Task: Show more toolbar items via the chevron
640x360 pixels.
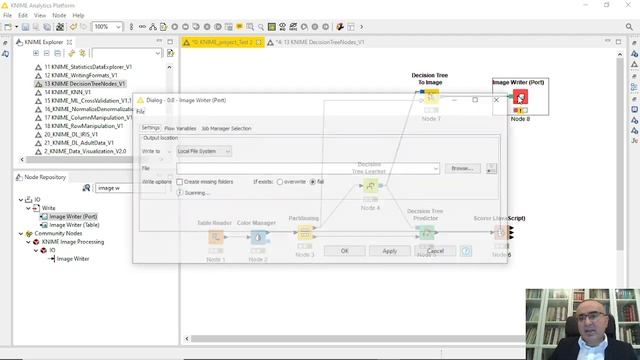Action: pyautogui.click(x=361, y=27)
